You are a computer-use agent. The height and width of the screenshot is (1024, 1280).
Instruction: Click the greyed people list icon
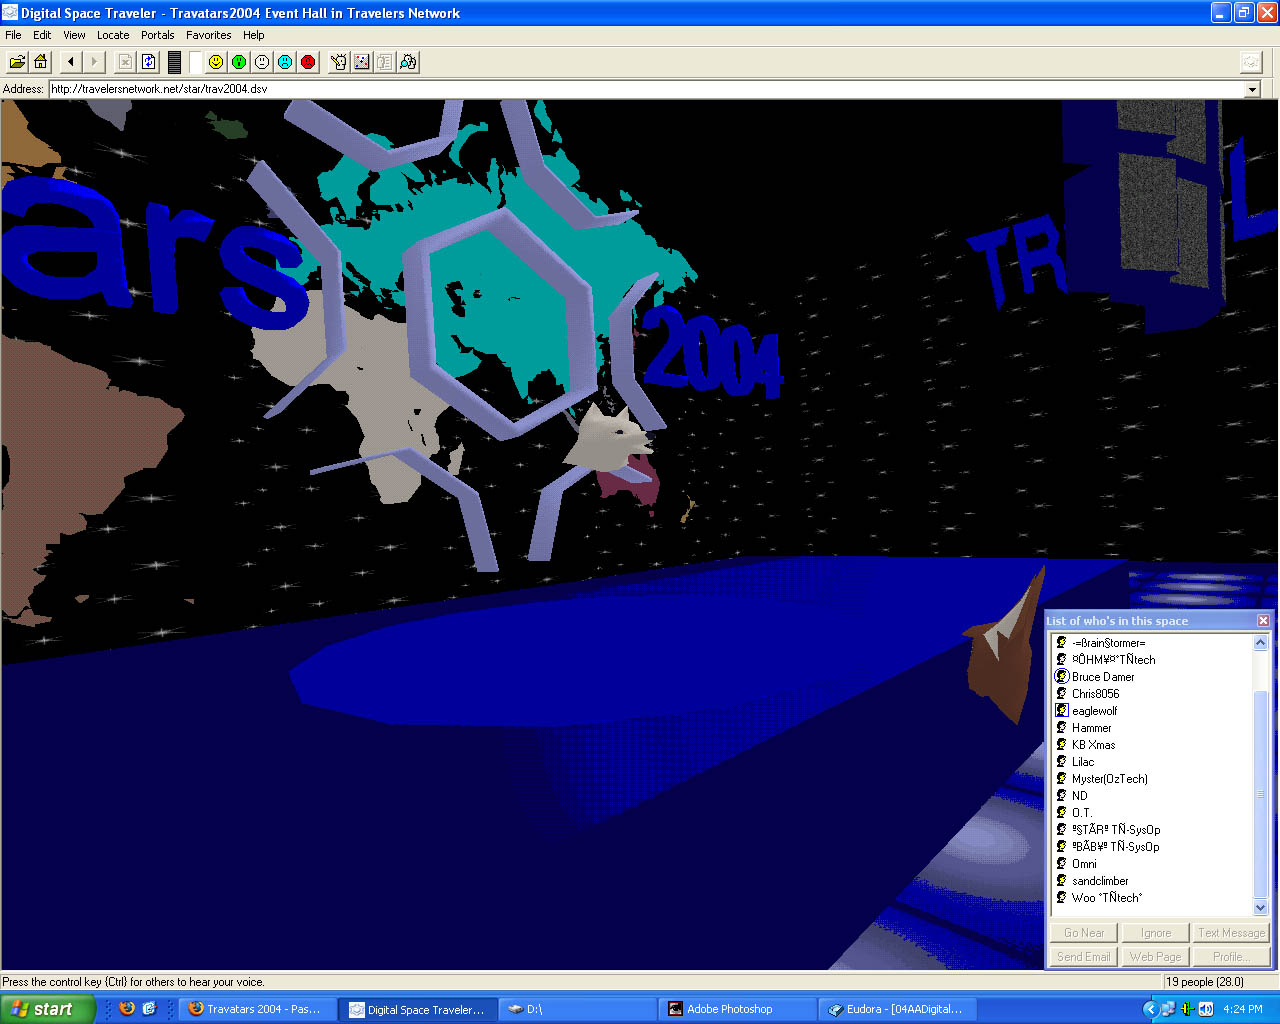(385, 62)
